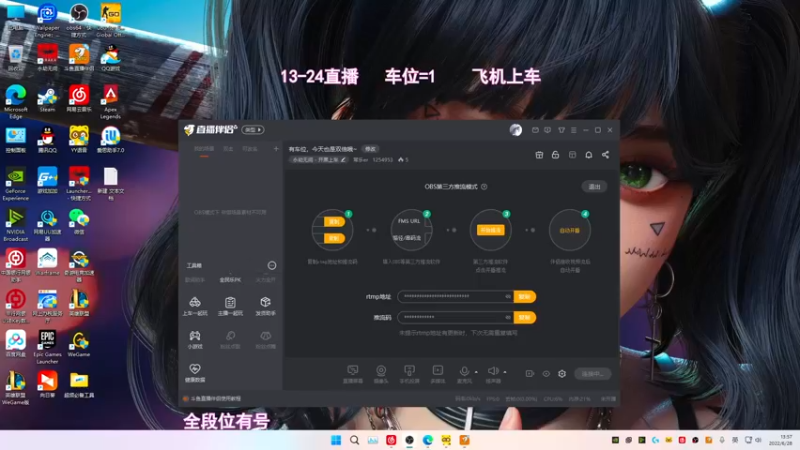
Task: Open Microsoft Edge from the desktop
Action: (x=16, y=103)
